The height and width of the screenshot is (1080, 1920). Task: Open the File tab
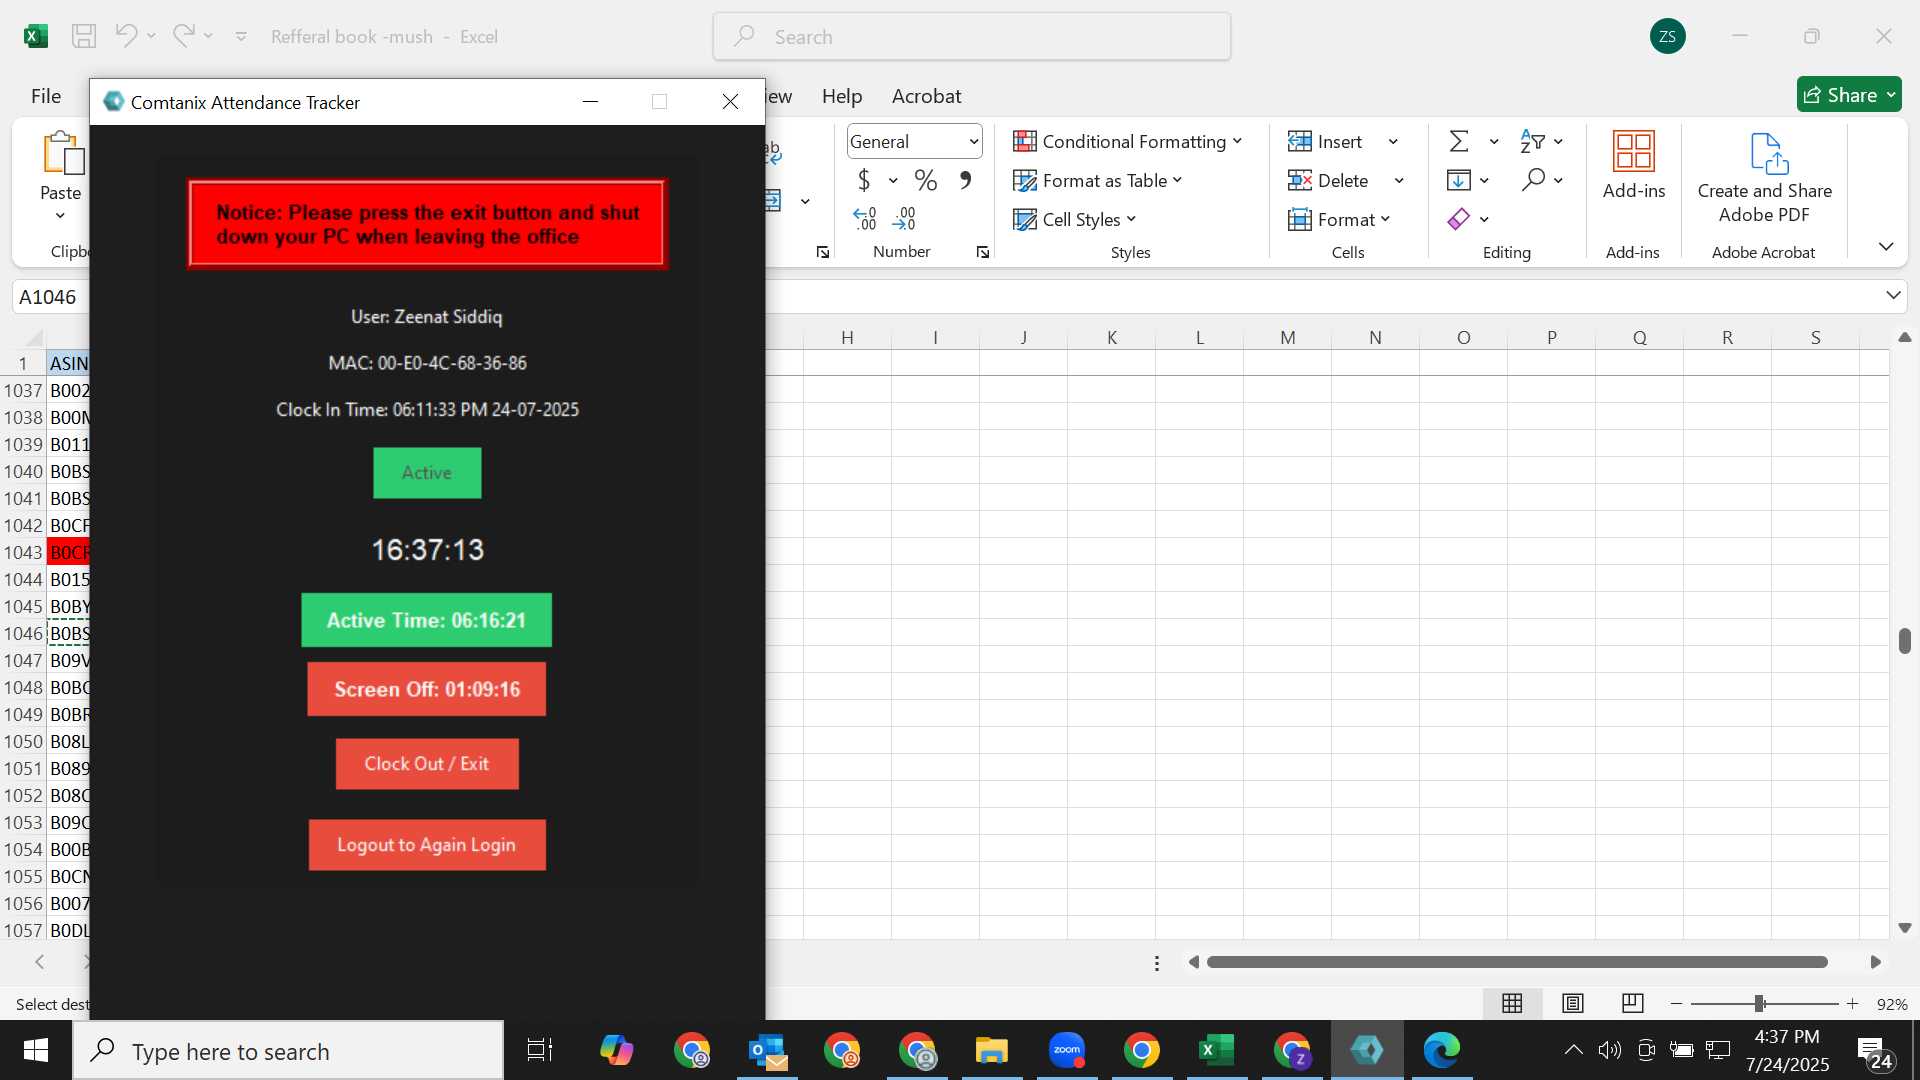coord(46,96)
